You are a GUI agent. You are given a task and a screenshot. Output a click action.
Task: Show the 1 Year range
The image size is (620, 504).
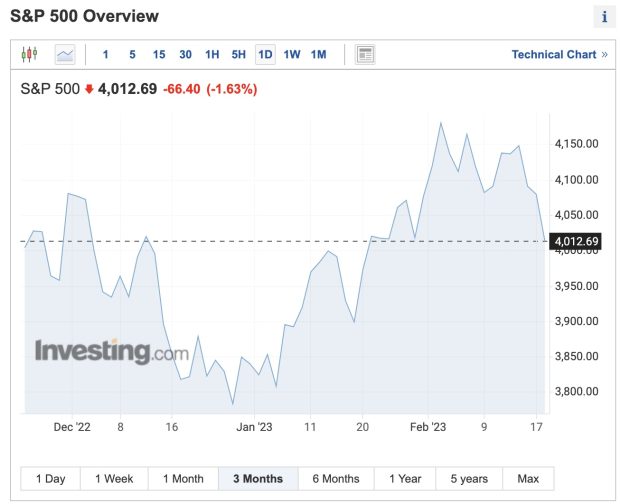pyautogui.click(x=405, y=479)
